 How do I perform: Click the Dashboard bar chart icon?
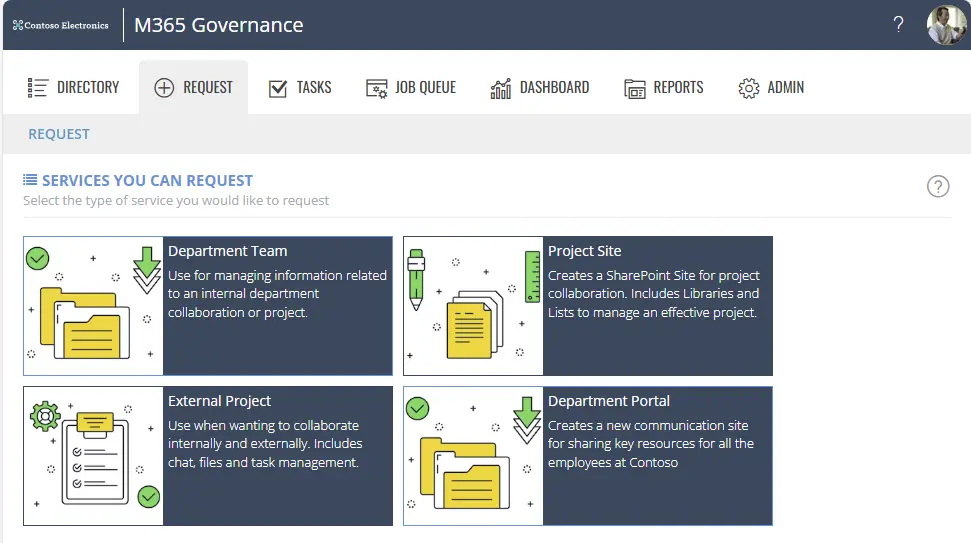pyautogui.click(x=501, y=88)
